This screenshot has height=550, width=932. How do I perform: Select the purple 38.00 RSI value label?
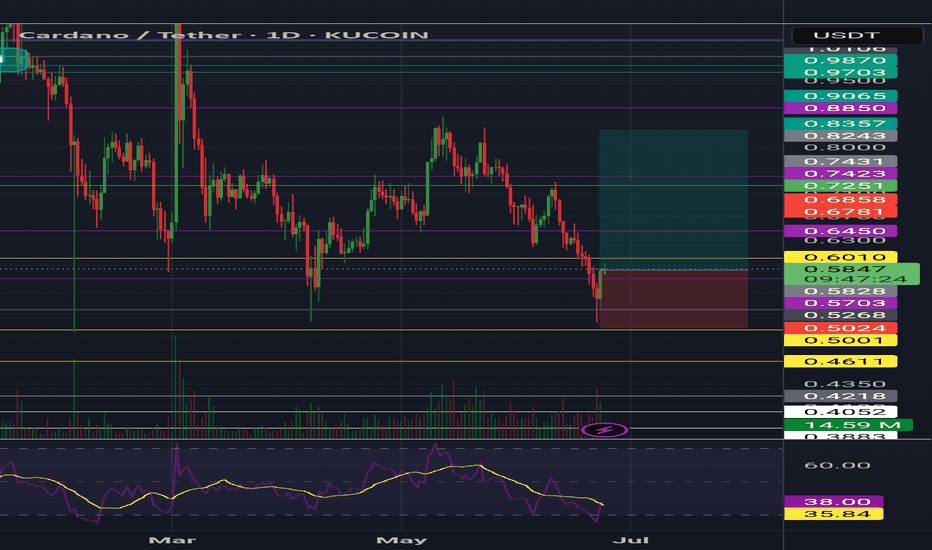point(833,502)
